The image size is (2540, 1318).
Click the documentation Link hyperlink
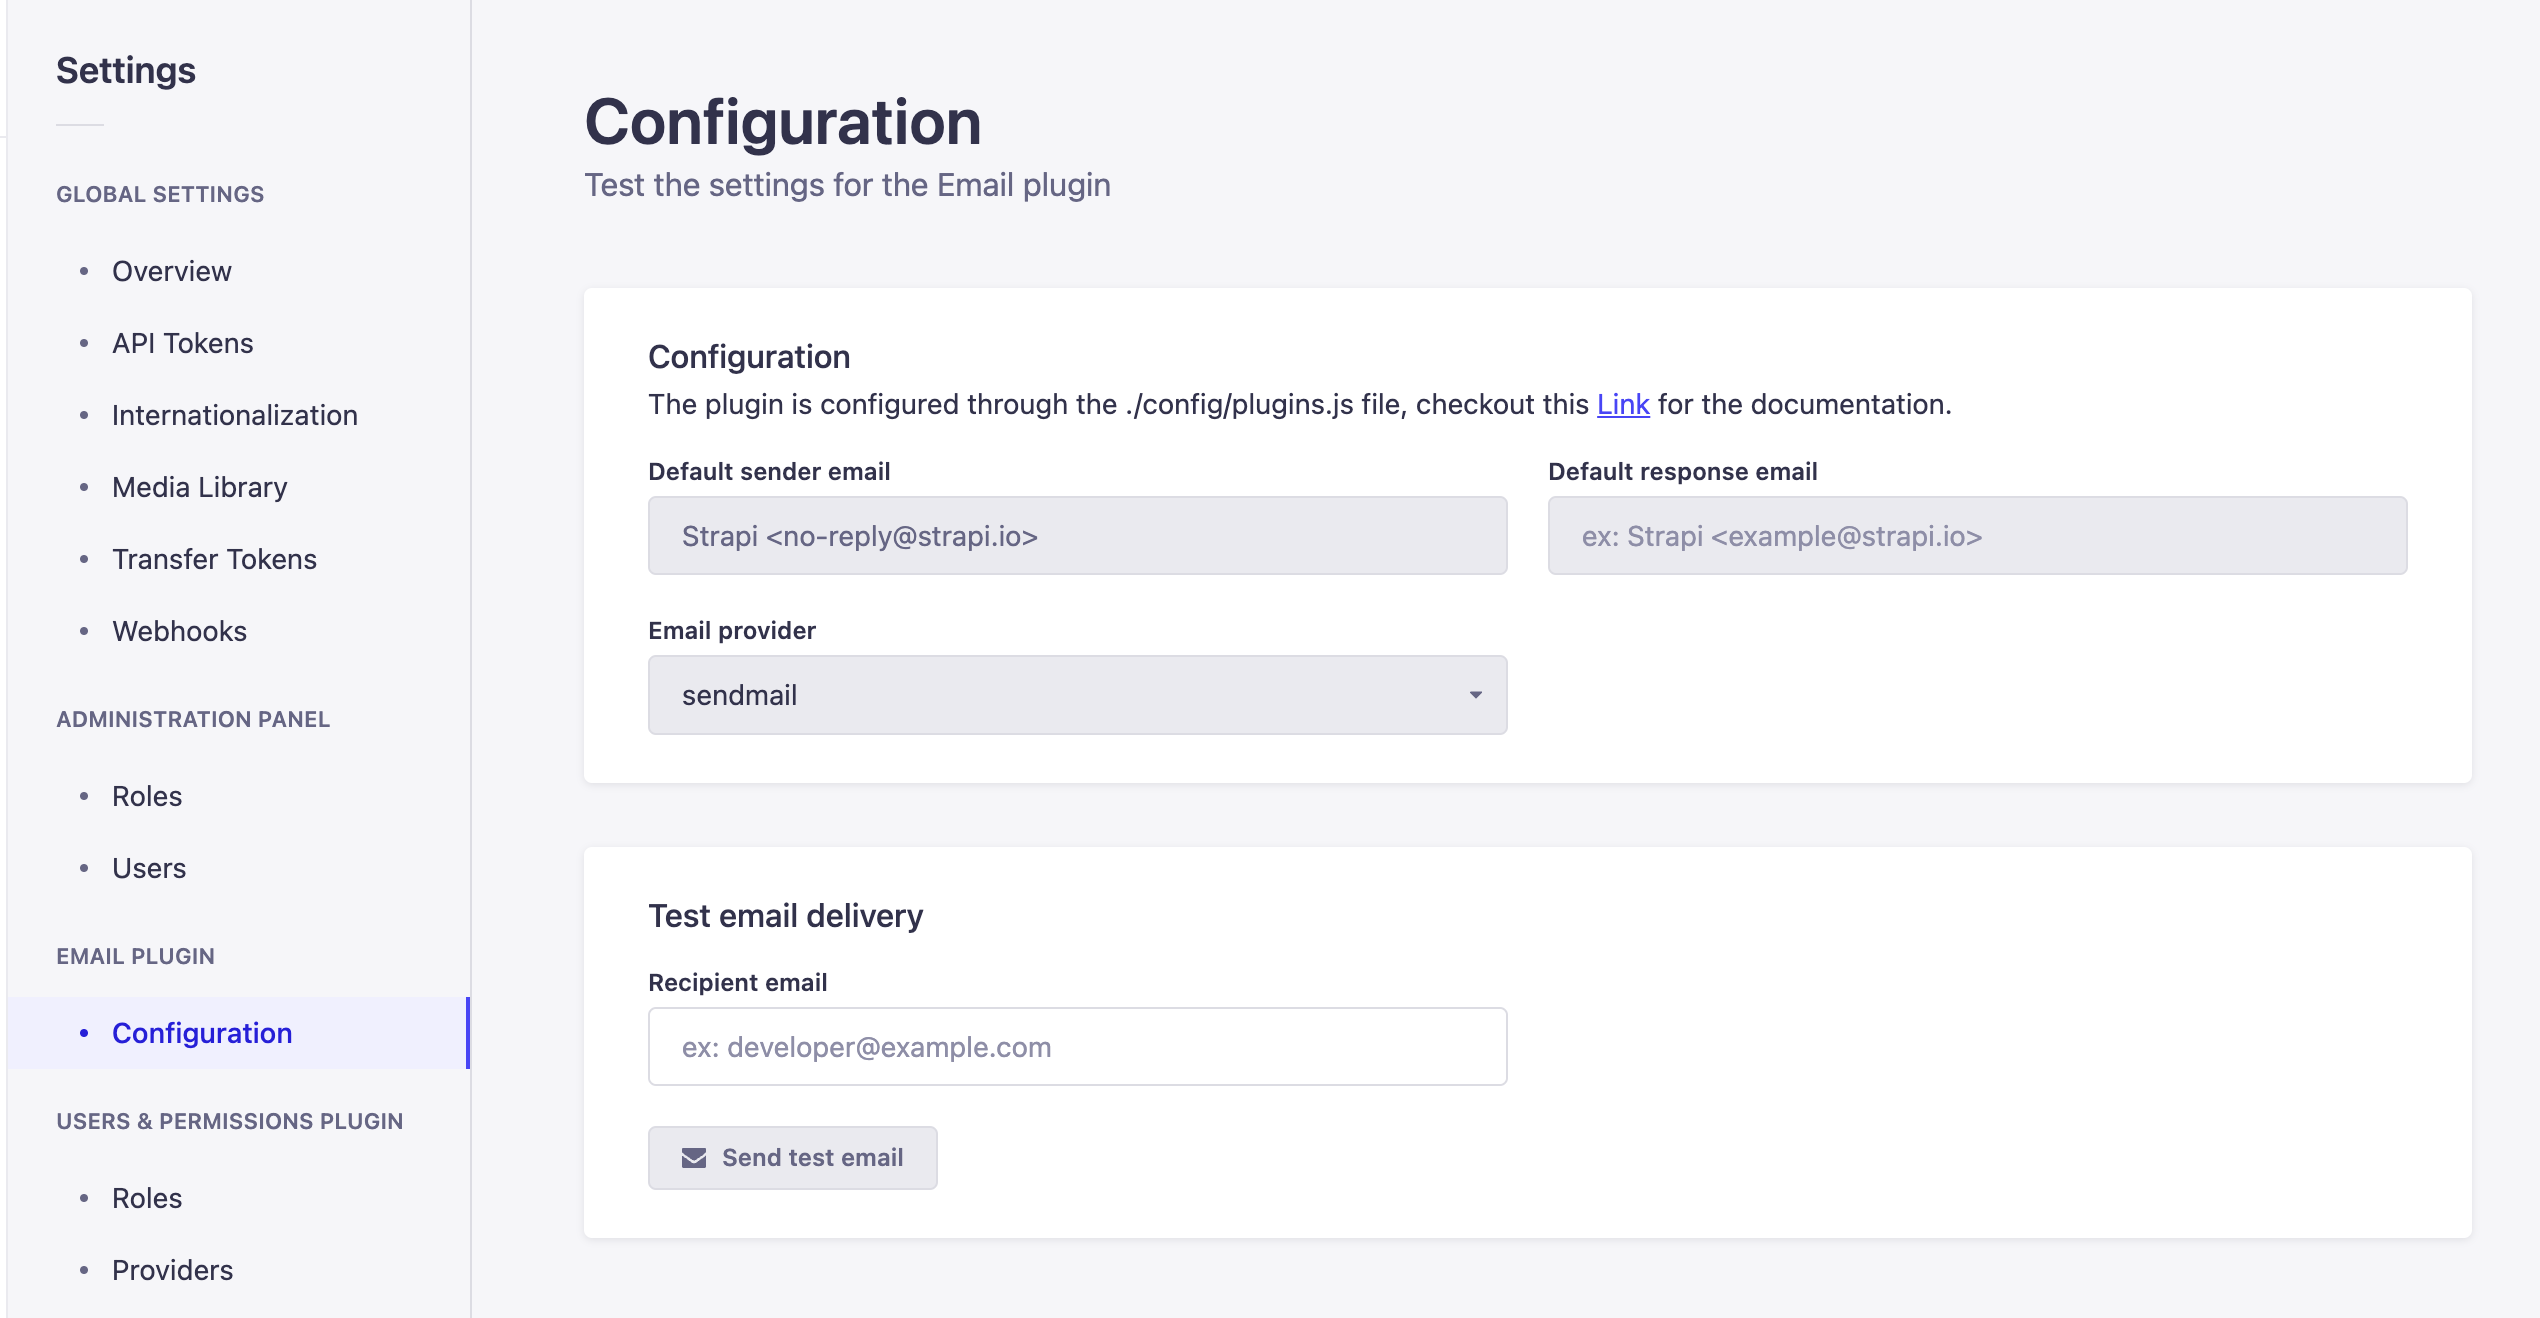click(1621, 404)
